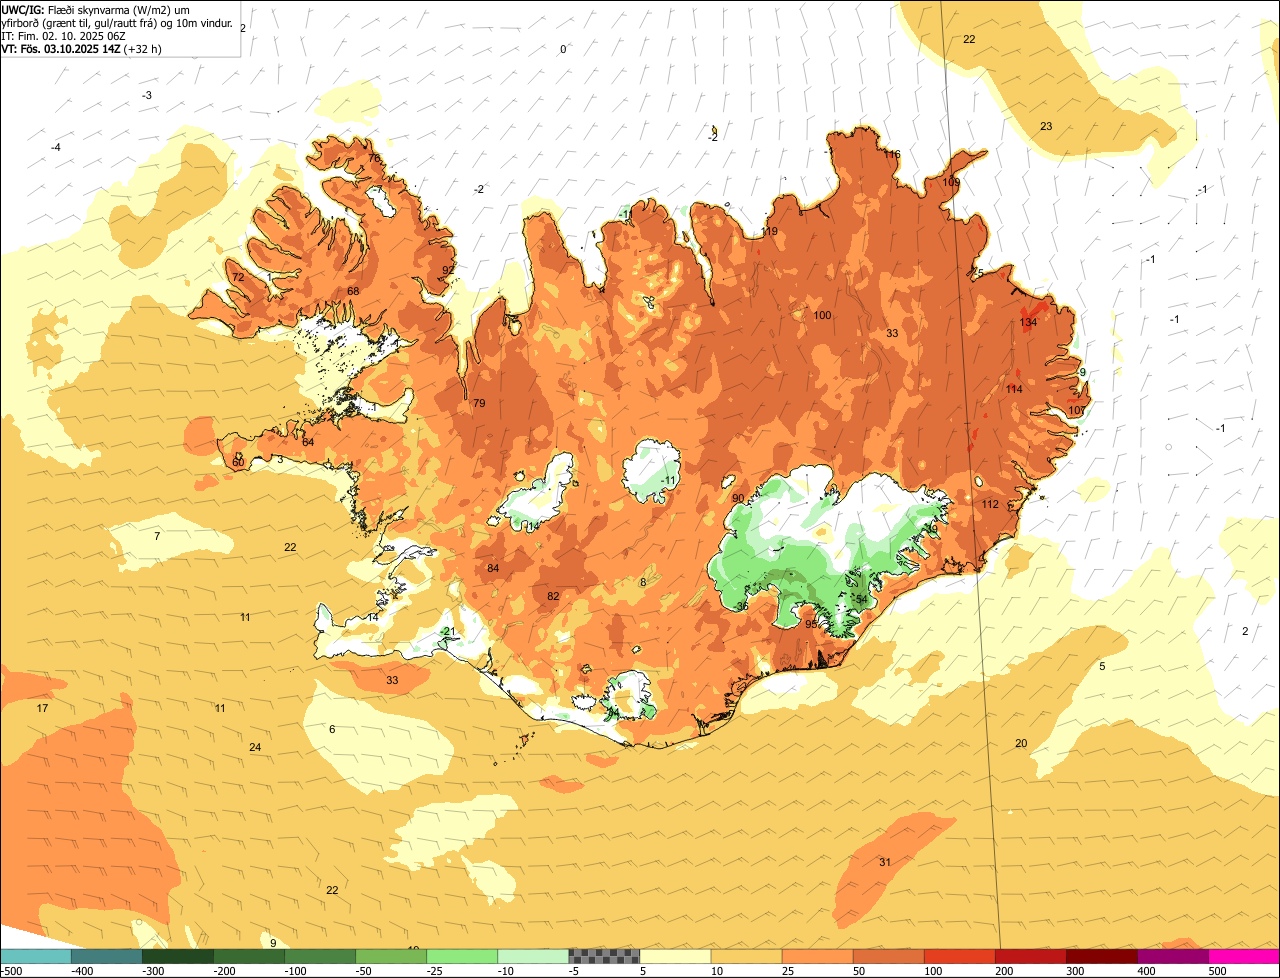Screen dimensions: 1280x978
Task: Click the legend label 500
Action: click(1217, 971)
